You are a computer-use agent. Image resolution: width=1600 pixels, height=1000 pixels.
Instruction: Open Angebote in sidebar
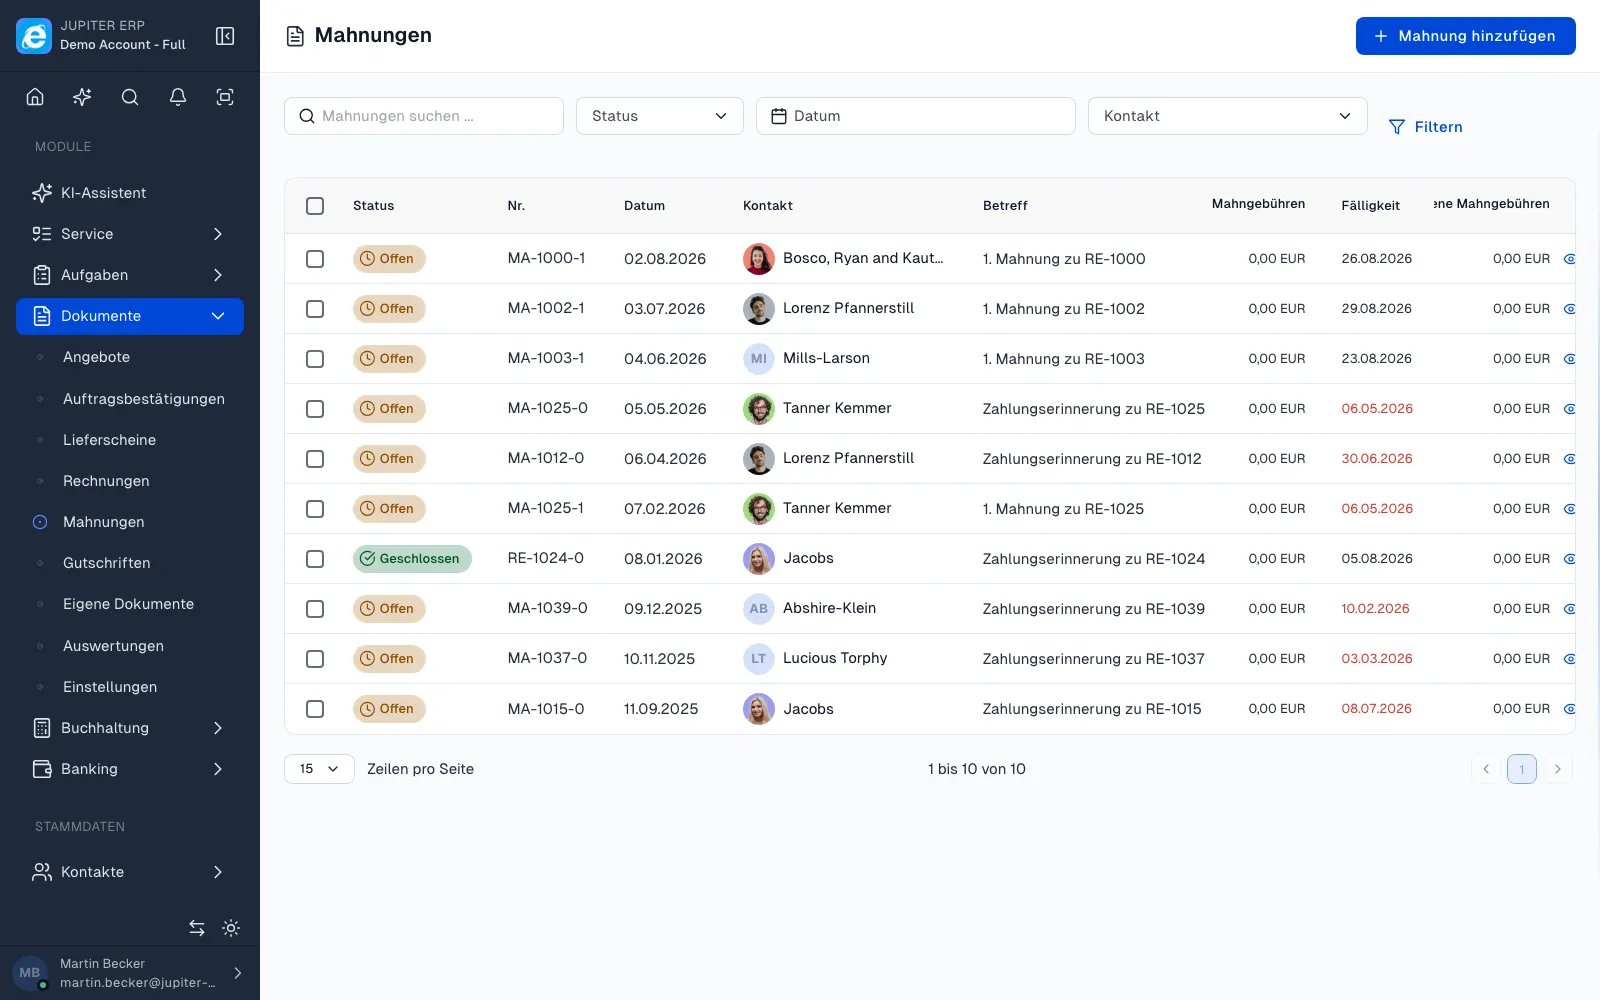coord(96,357)
